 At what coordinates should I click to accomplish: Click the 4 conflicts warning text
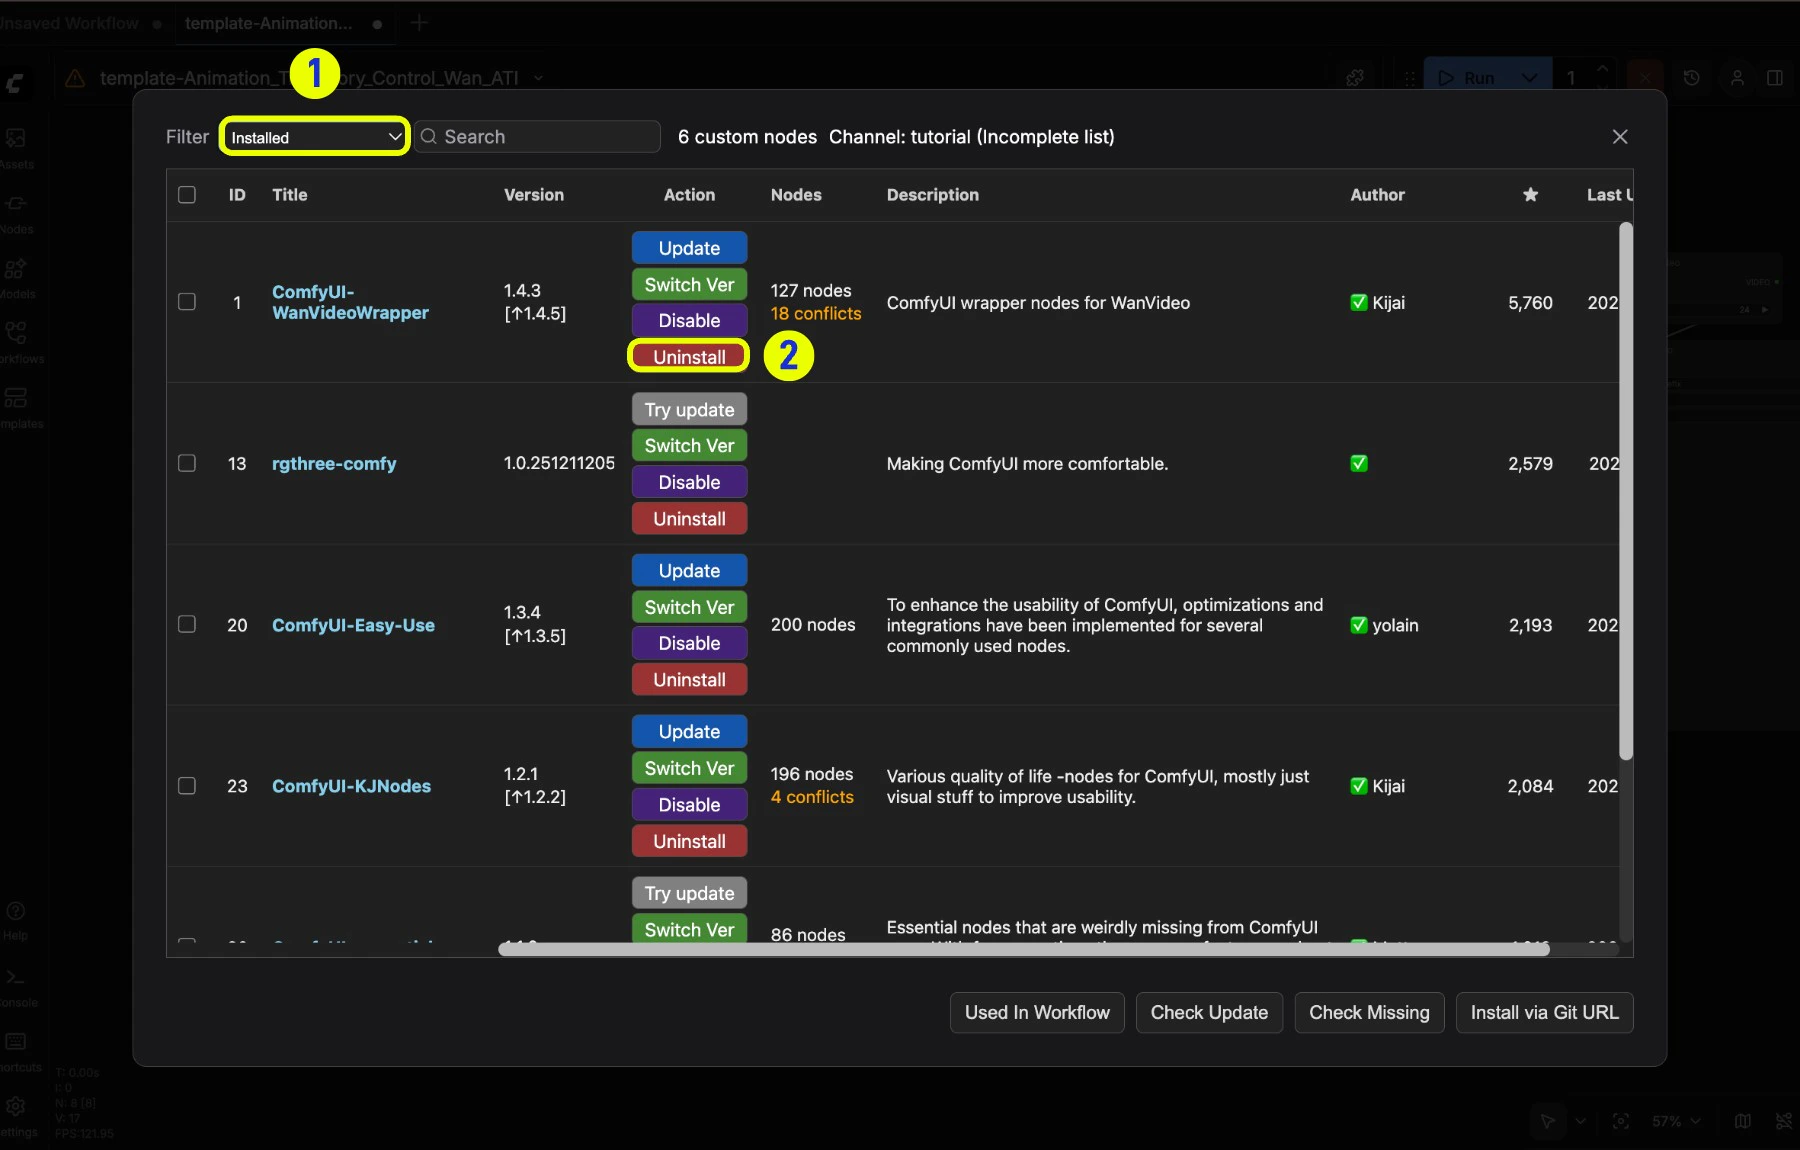[x=812, y=797]
